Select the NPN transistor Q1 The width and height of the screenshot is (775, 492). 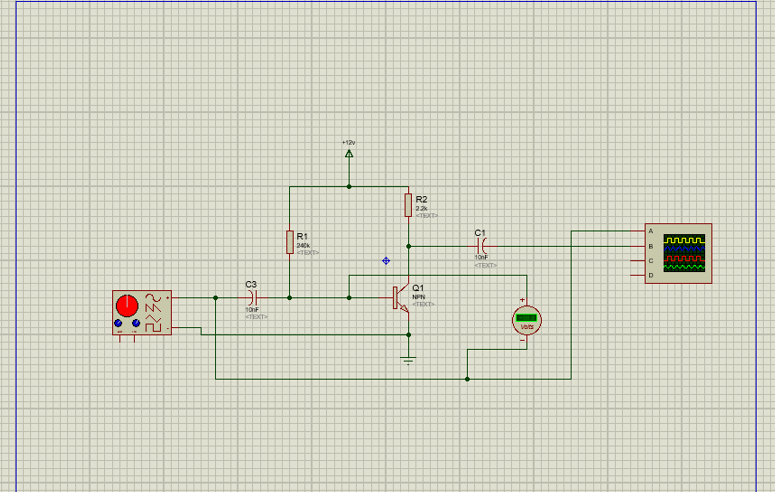tap(401, 298)
